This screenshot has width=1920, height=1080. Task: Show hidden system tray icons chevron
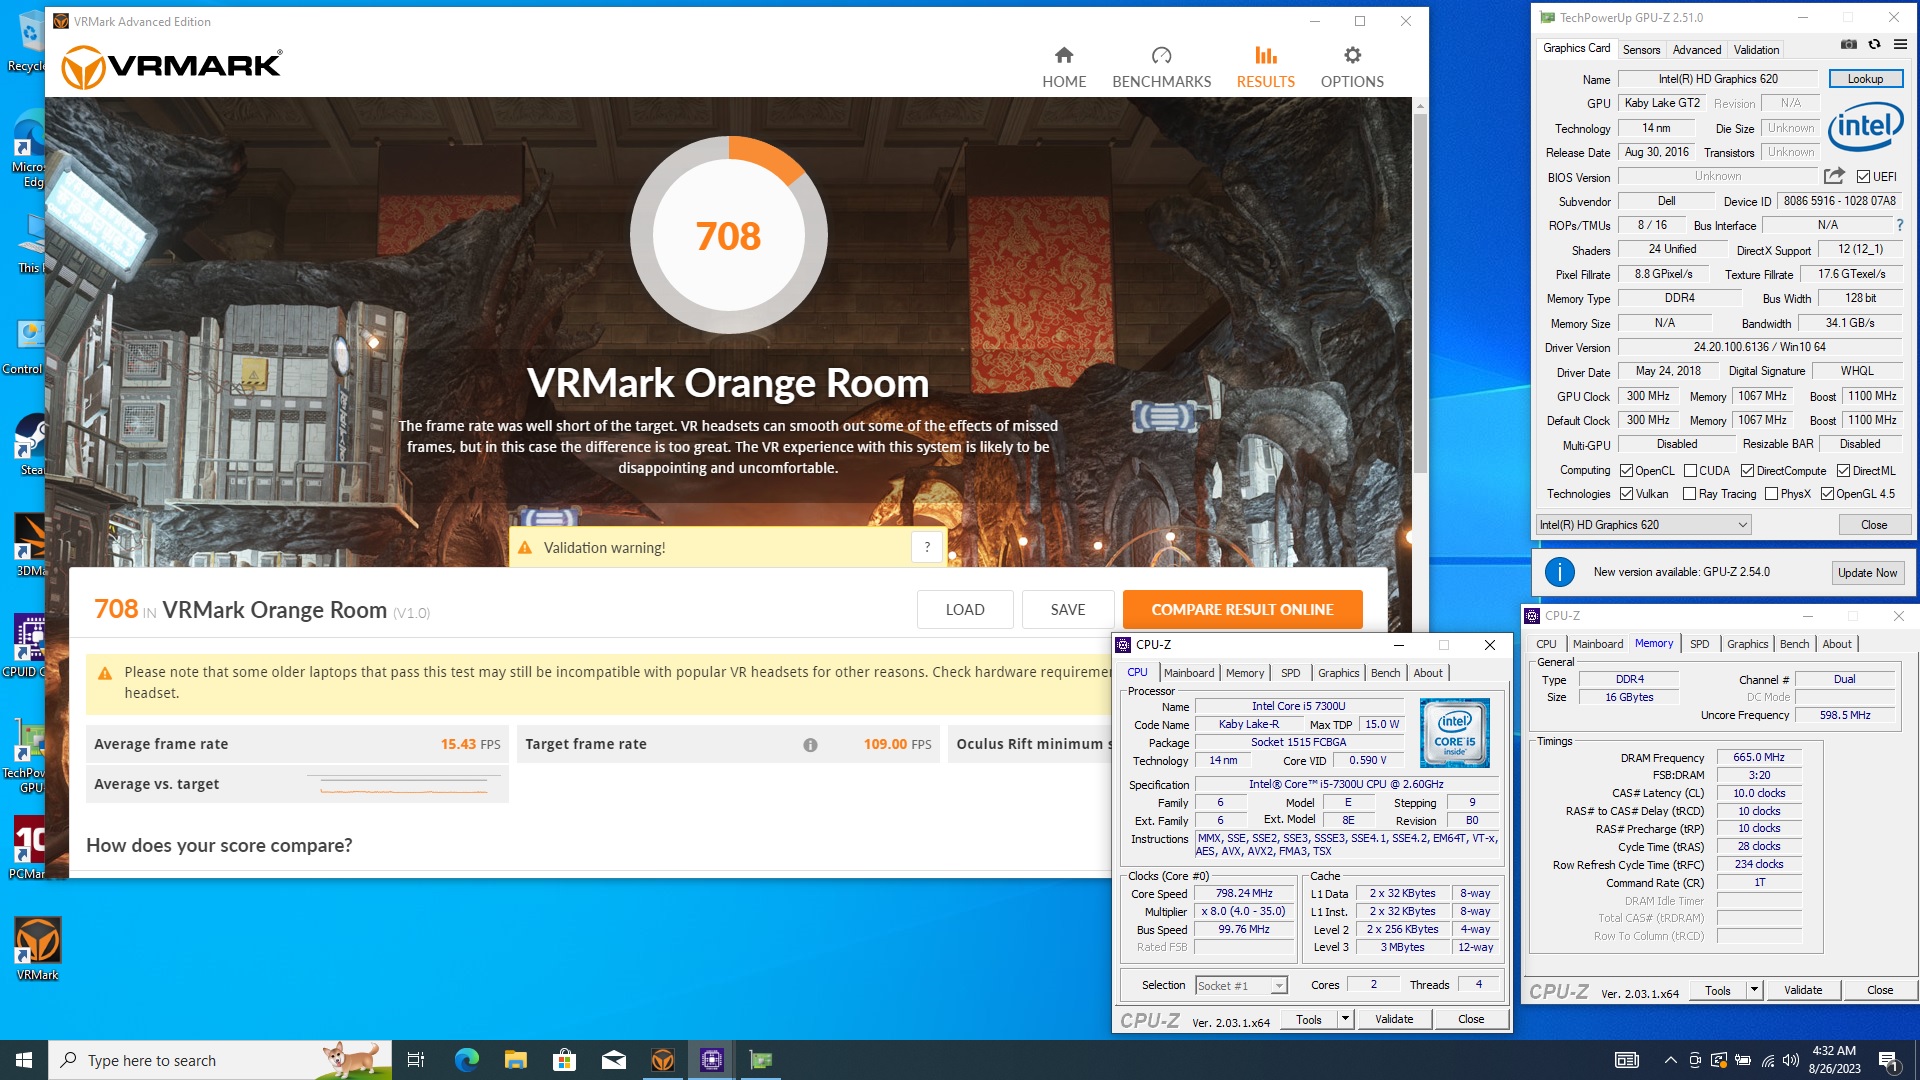click(1670, 1060)
